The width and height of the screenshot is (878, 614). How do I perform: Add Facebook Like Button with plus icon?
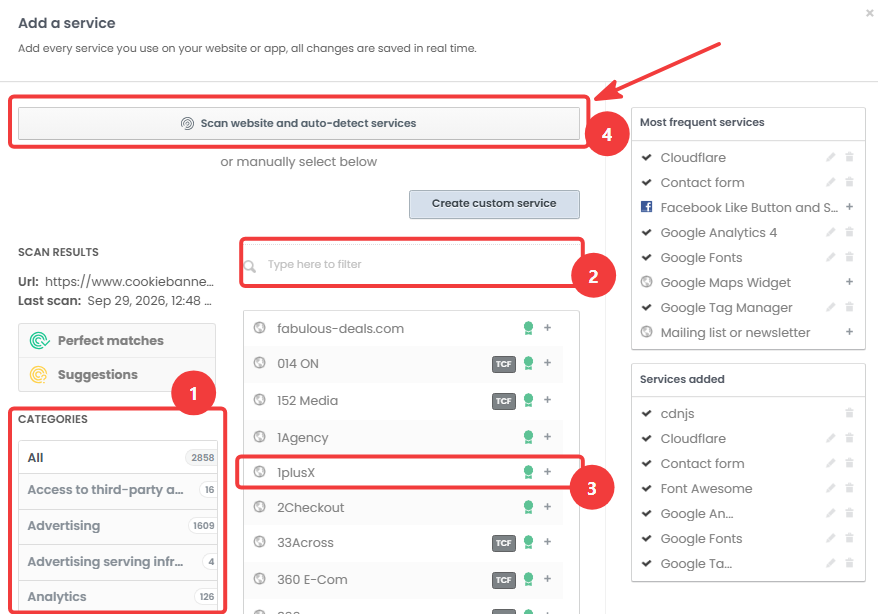(x=849, y=207)
